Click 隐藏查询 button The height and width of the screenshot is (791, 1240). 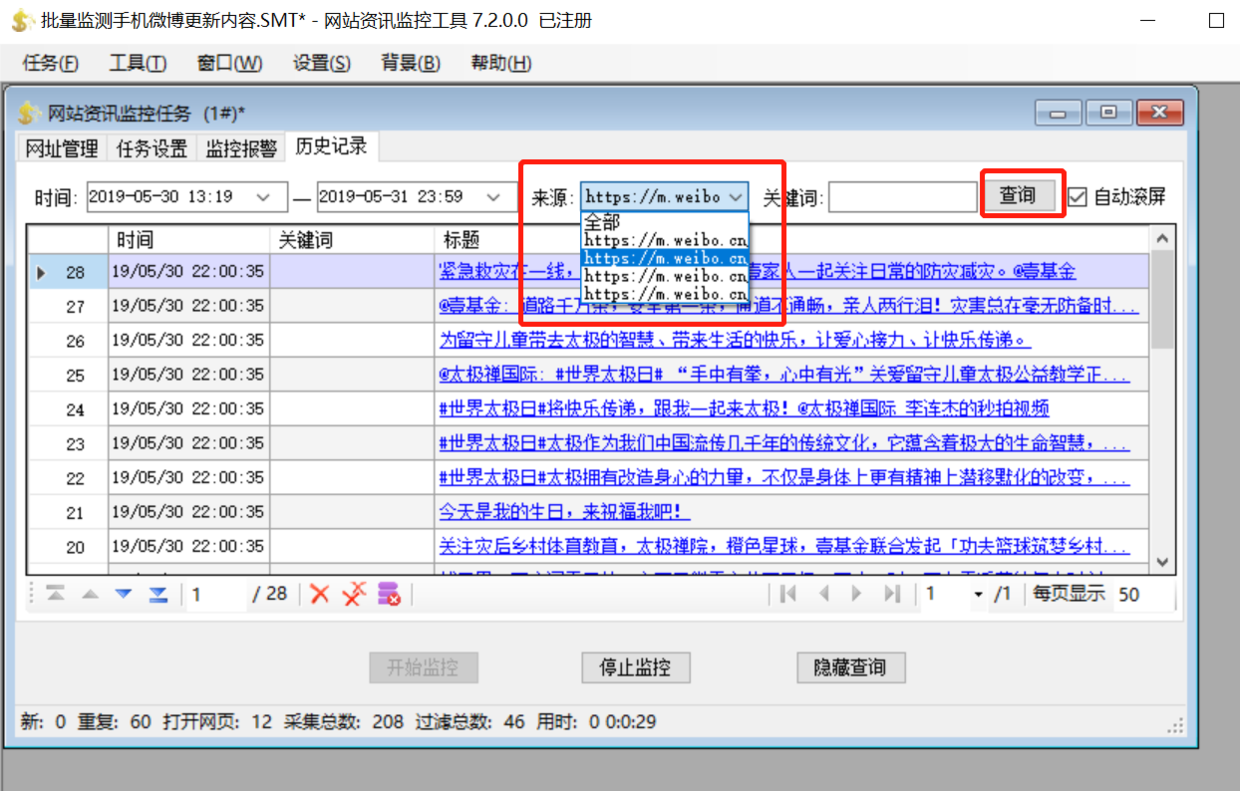tap(850, 667)
